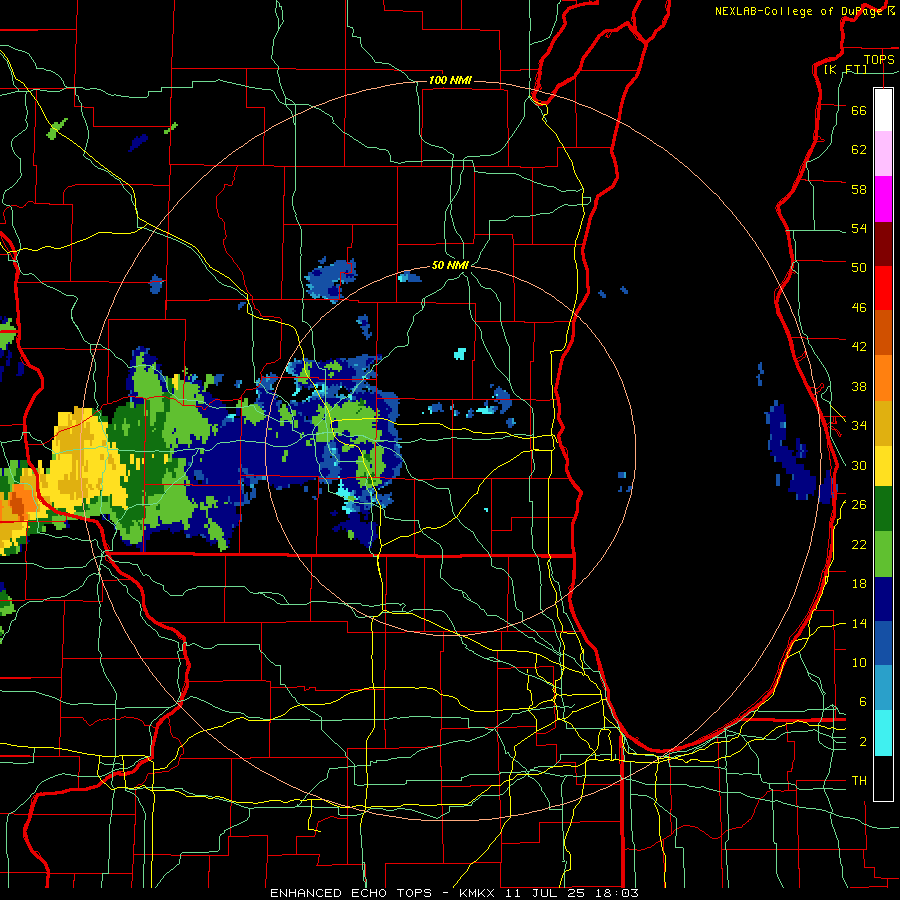Viewport: 900px width, 900px height.
Task: Click the '[K FT]' units label
Action: pos(845,69)
